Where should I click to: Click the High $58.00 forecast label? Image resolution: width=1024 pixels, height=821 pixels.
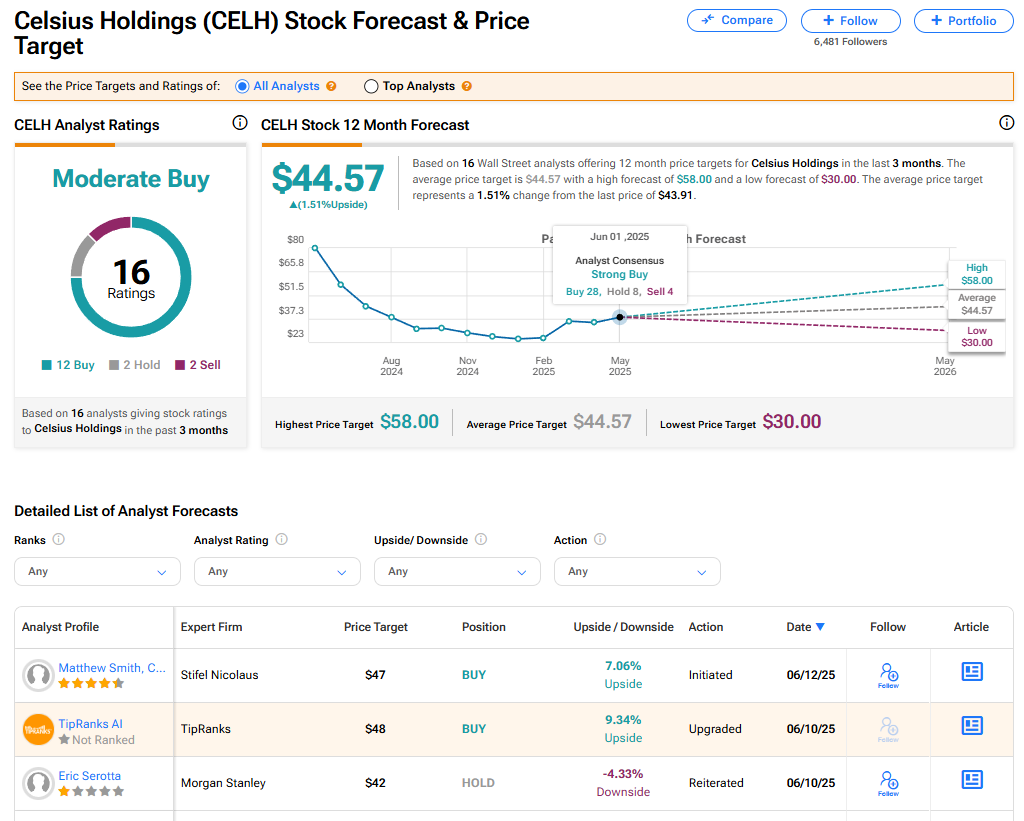[976, 274]
